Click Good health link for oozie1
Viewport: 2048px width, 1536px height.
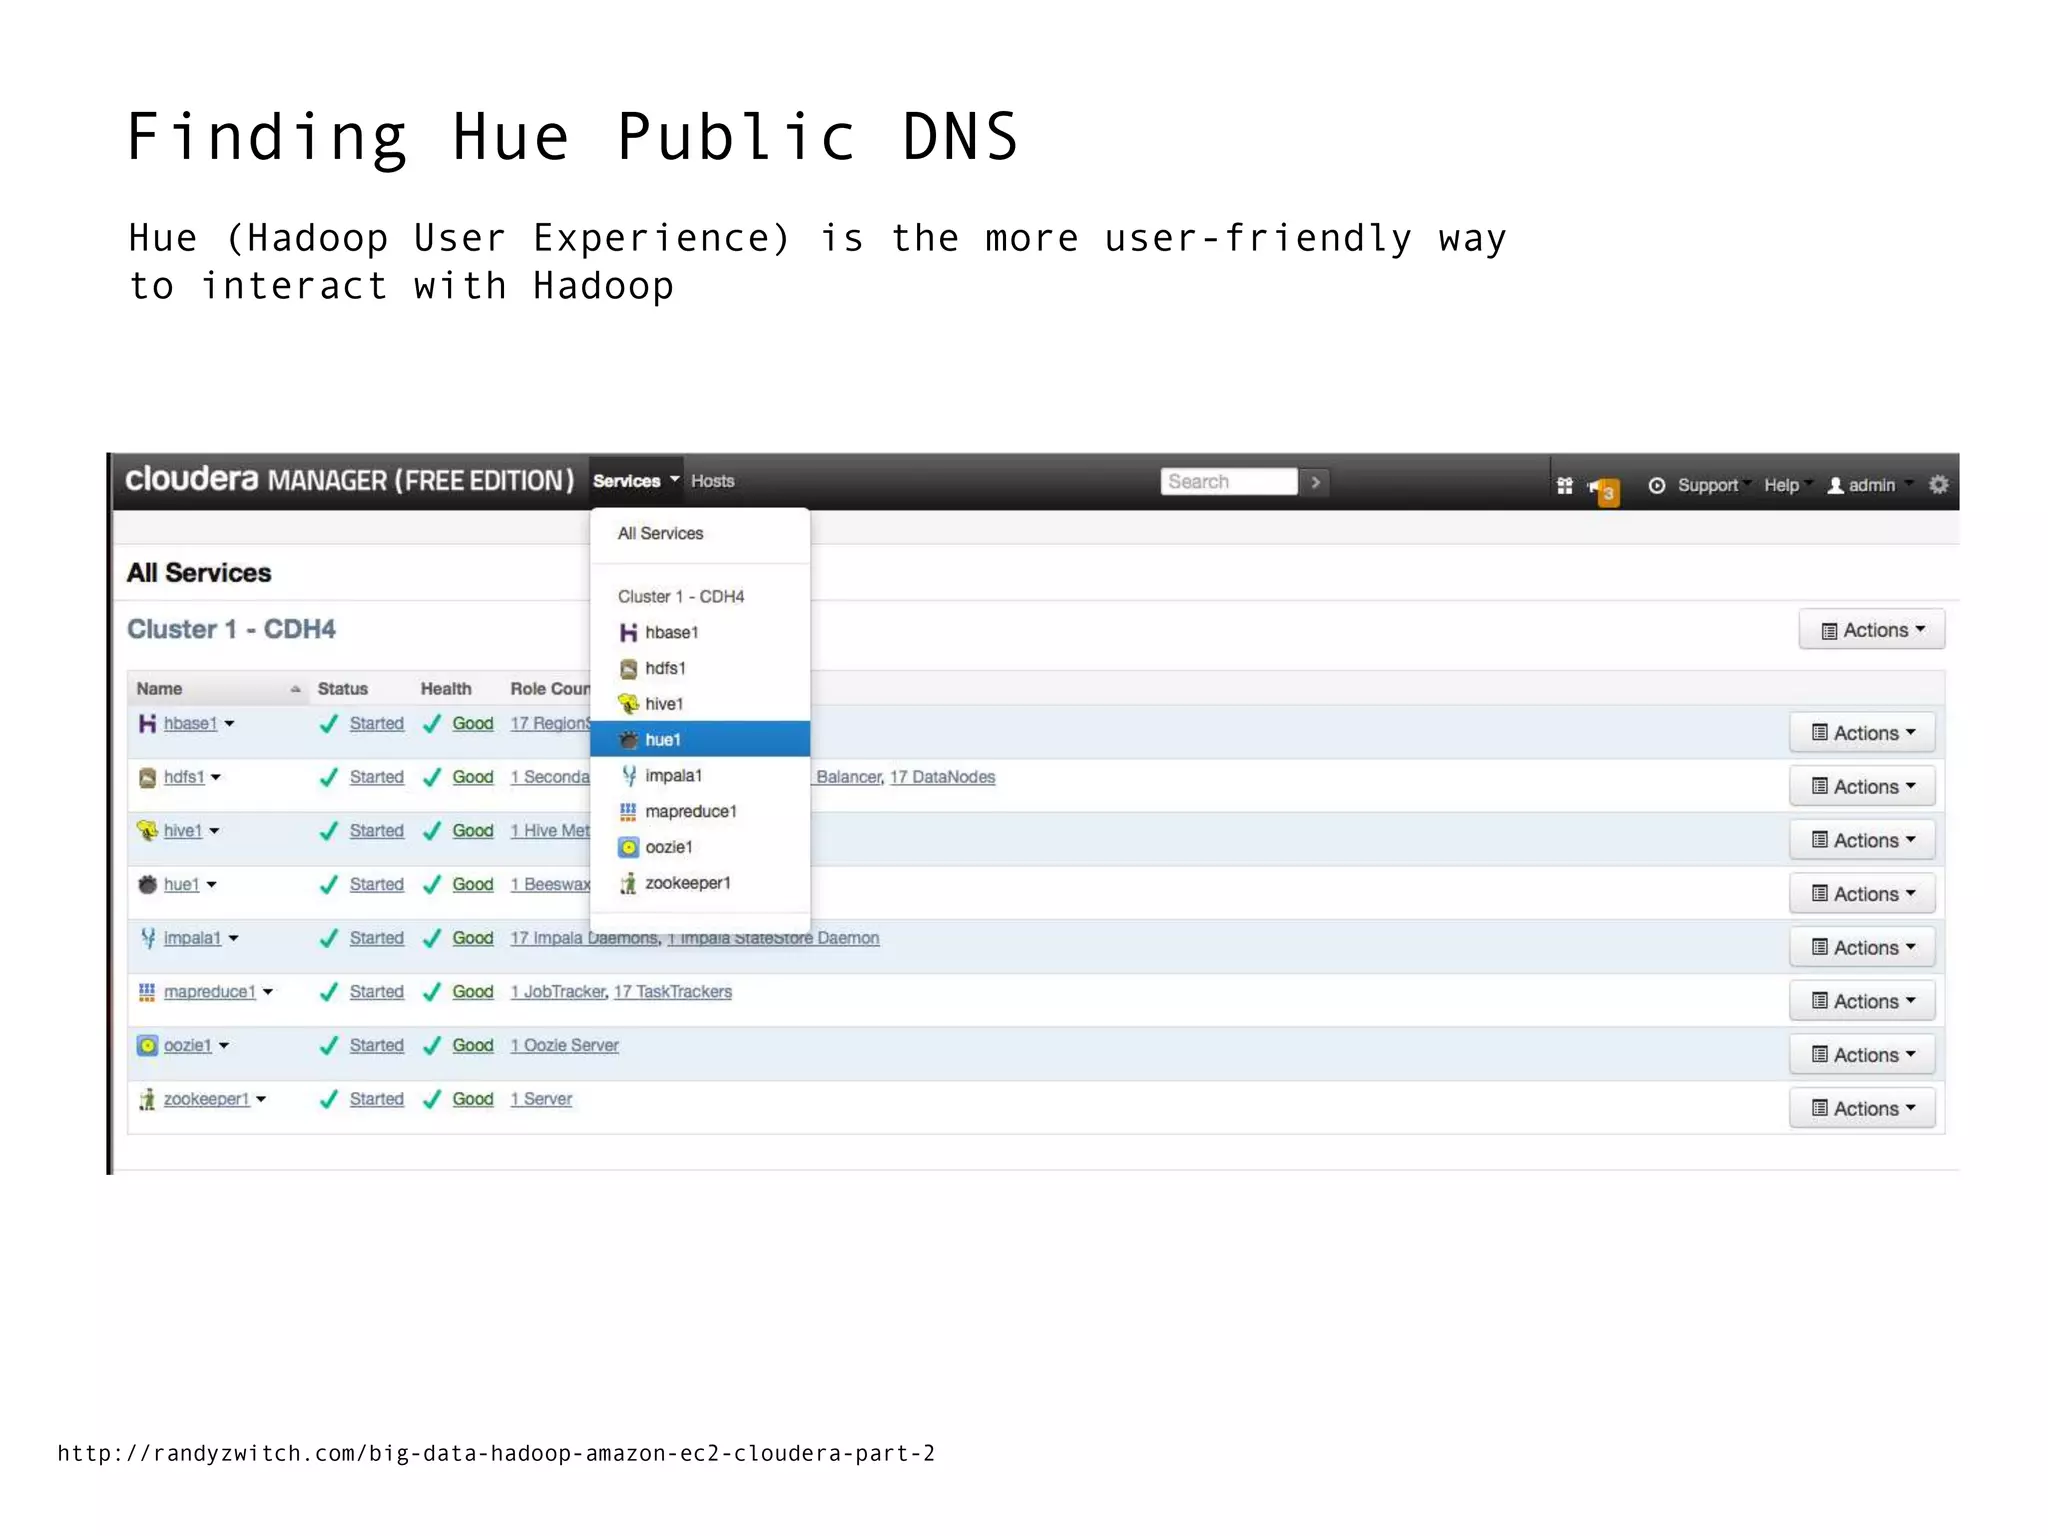tap(472, 1045)
